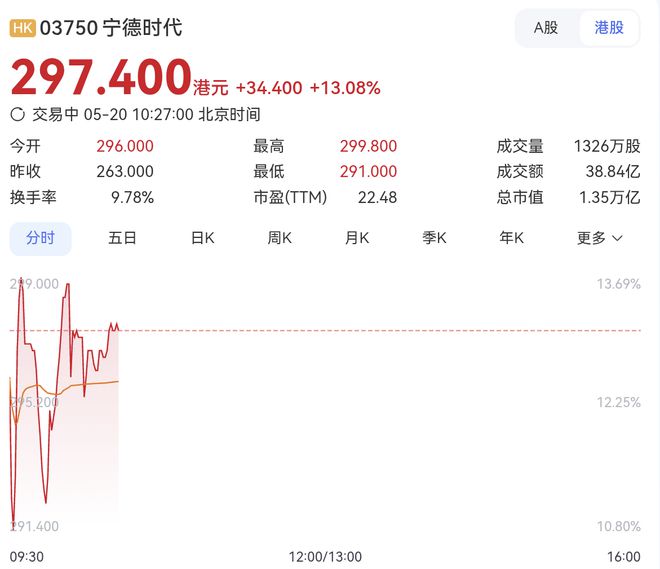660x569 pixels.
Task: Select the 五日 chart tab
Action: (x=122, y=238)
